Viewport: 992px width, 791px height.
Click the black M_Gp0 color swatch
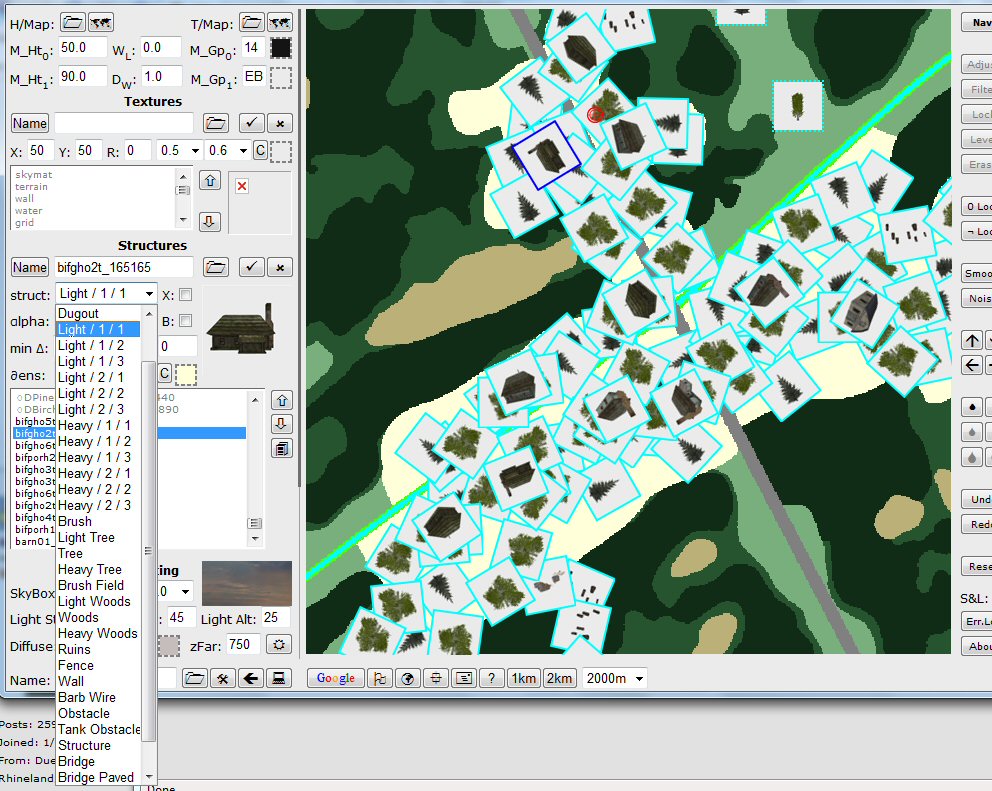[x=281, y=48]
